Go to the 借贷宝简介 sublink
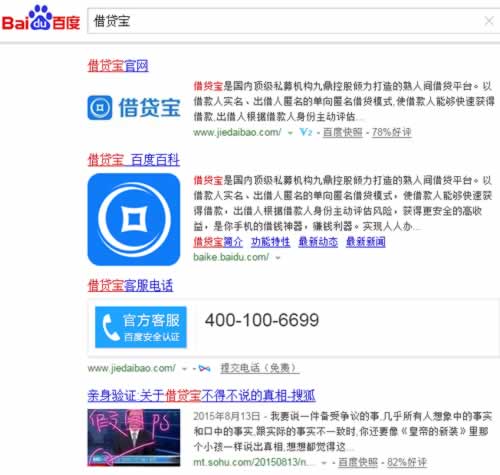This screenshot has width=500, height=475. coord(218,242)
